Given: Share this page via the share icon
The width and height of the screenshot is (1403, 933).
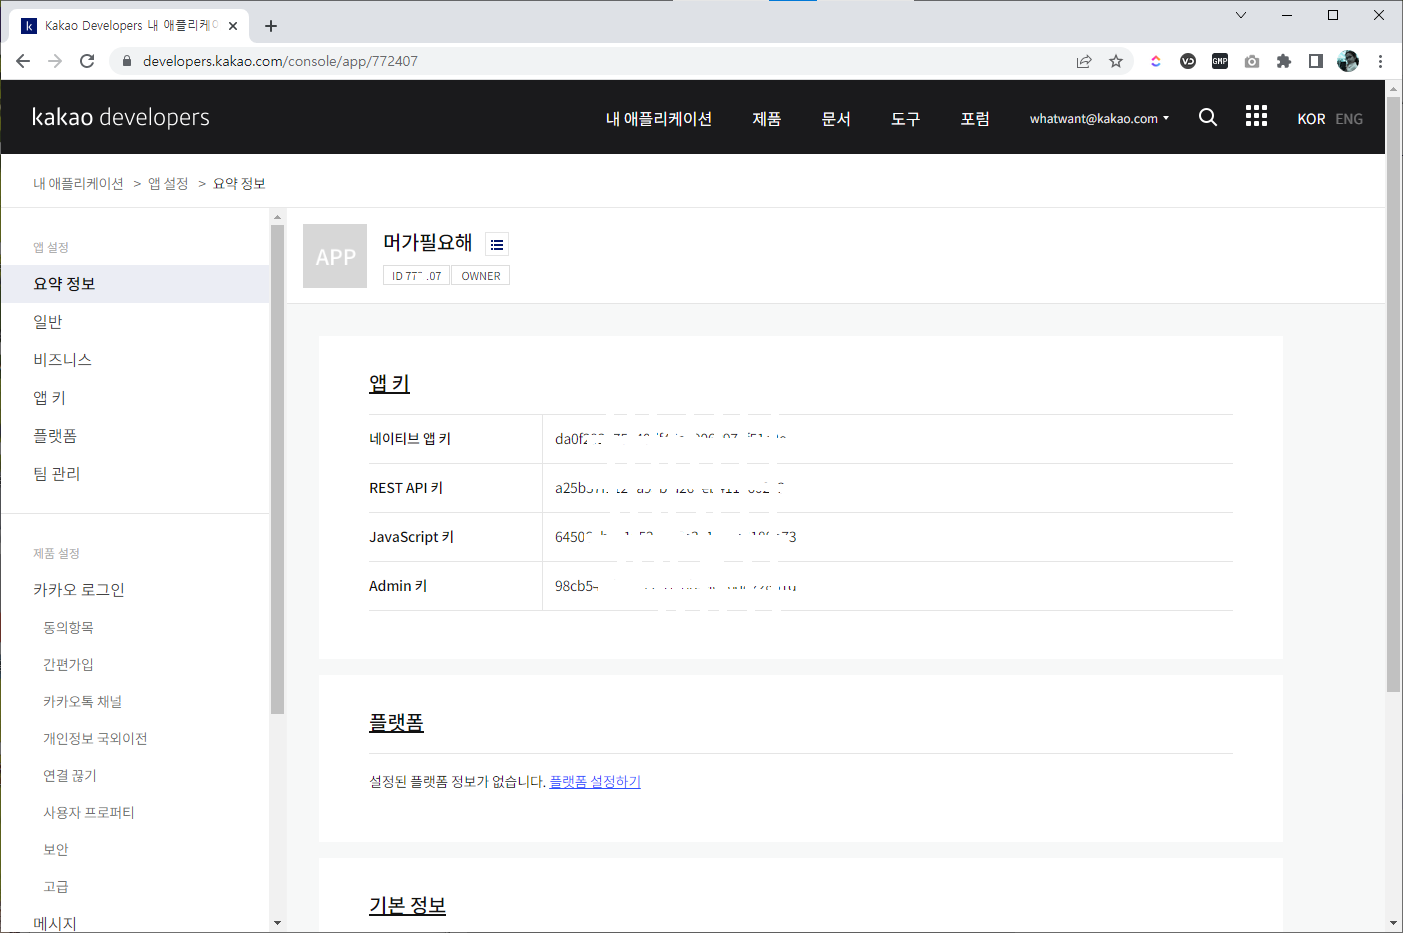Looking at the screenshot, I should tap(1084, 61).
